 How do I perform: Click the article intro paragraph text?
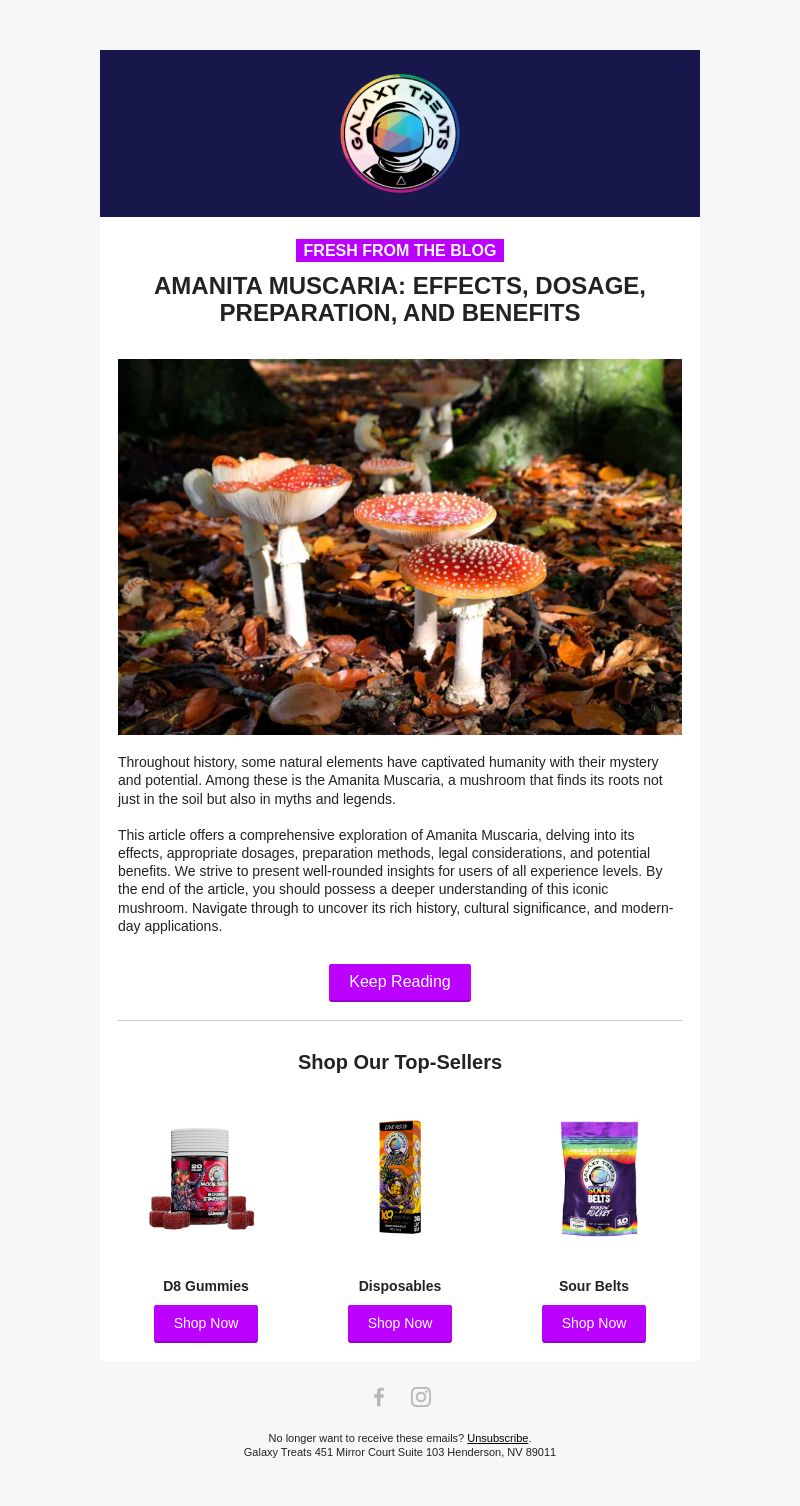click(391, 780)
